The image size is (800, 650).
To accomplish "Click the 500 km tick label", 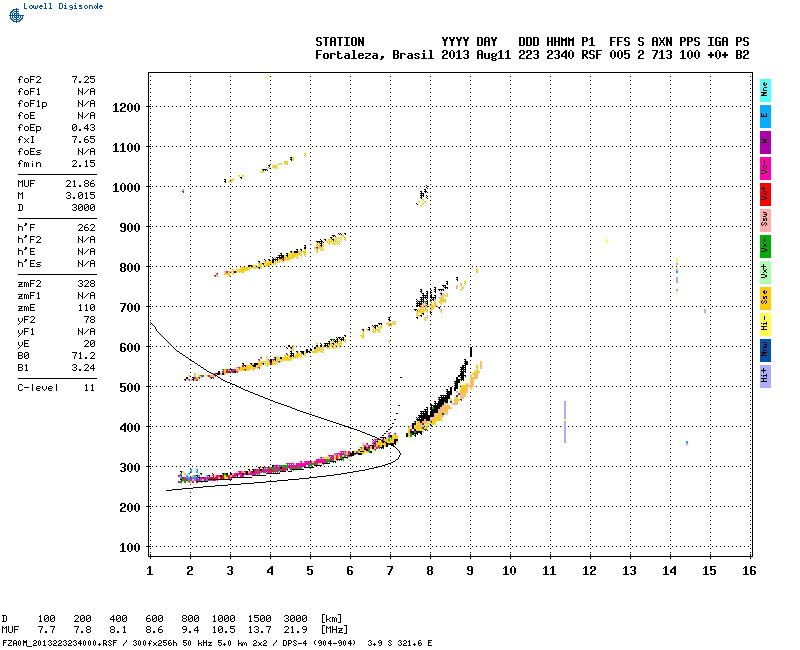I will pyautogui.click(x=130, y=388).
